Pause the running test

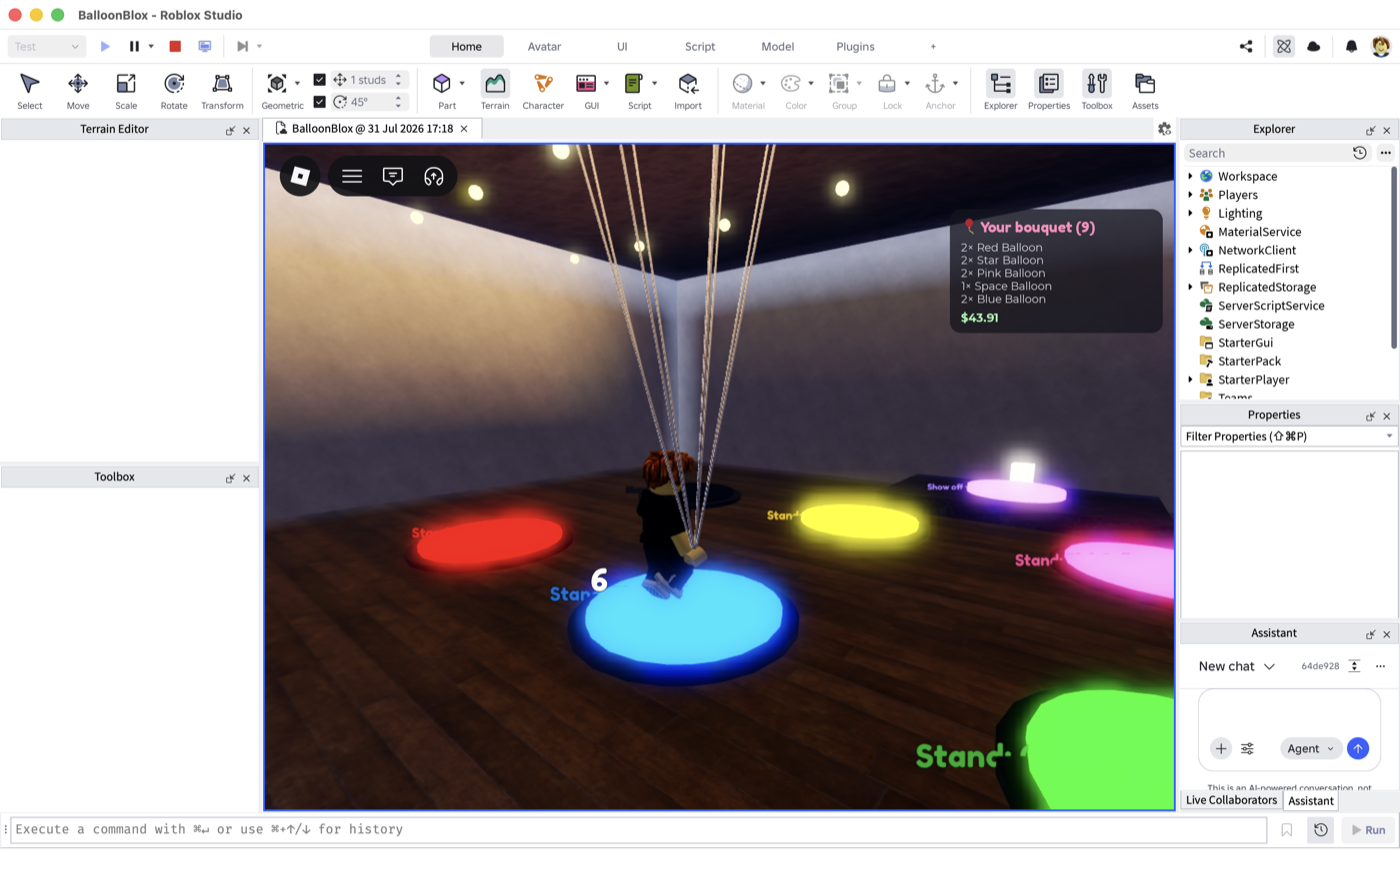click(134, 46)
